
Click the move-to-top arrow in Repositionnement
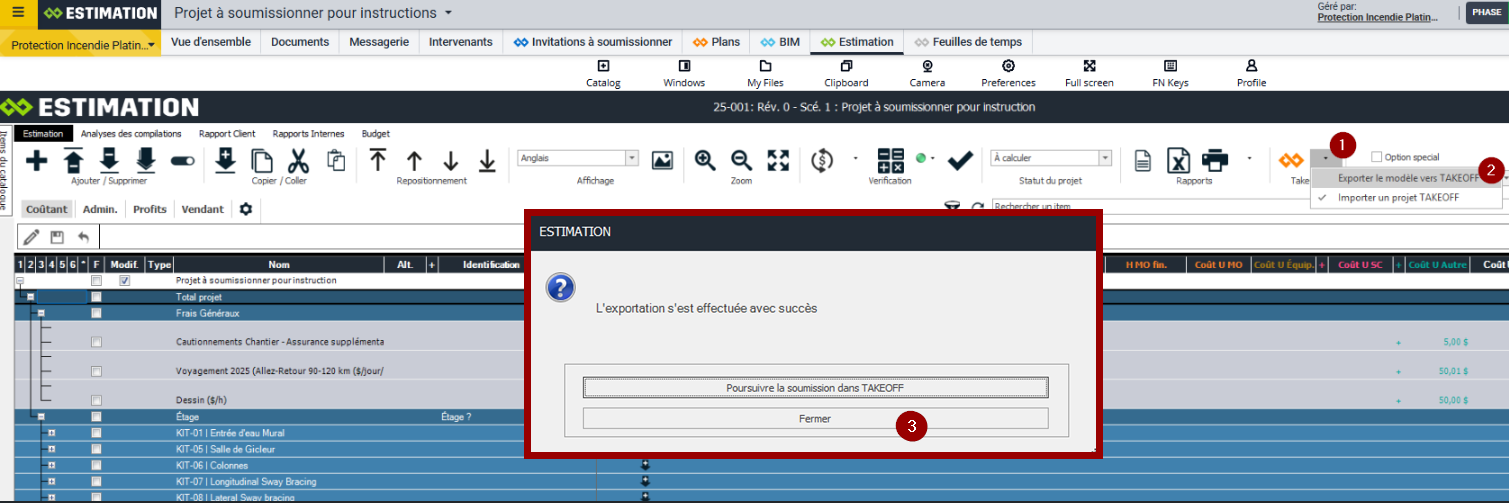[x=378, y=160]
